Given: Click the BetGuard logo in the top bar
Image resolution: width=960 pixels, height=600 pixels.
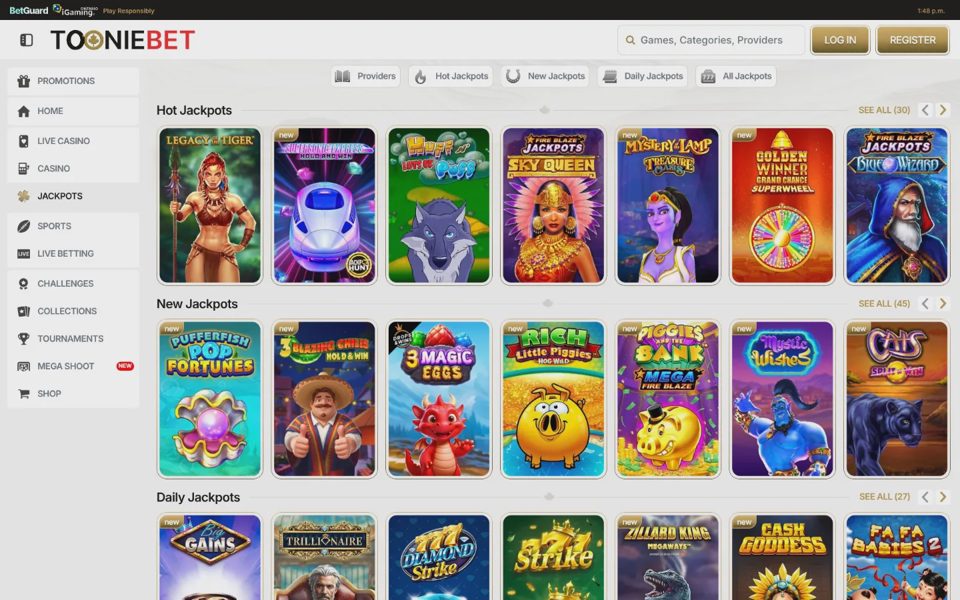Looking at the screenshot, I should coord(29,10).
